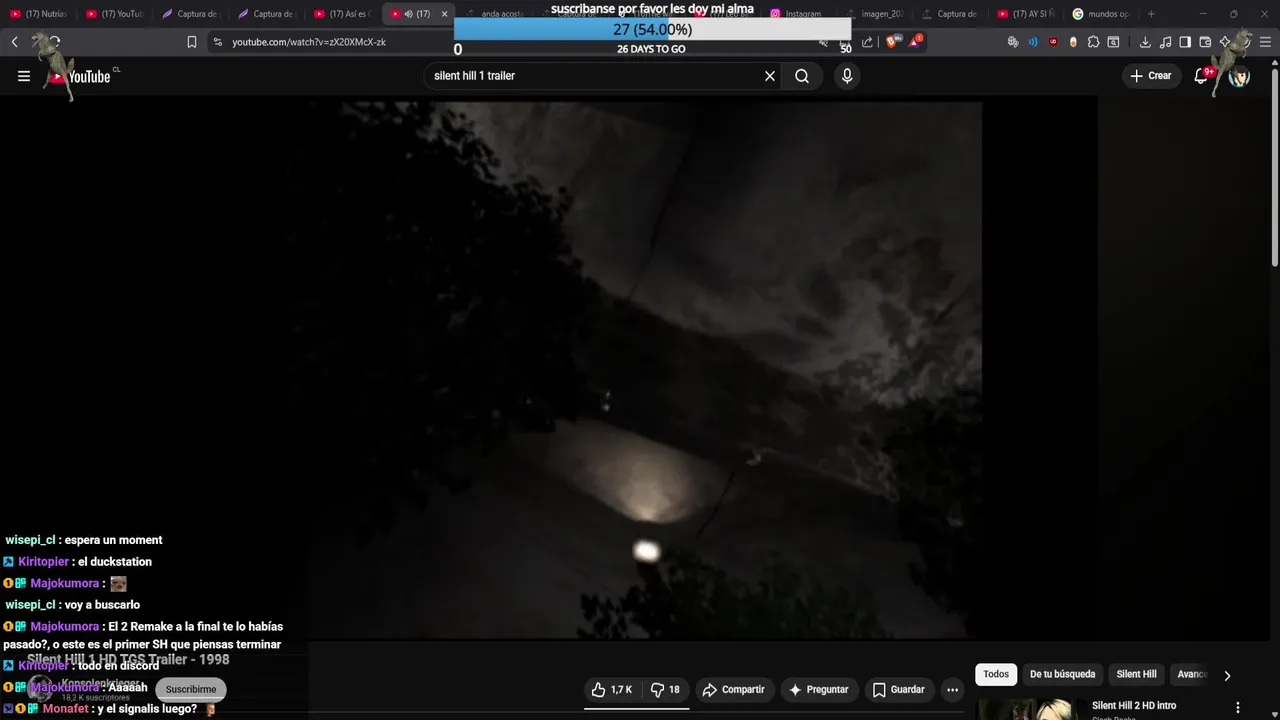Open options for Silent Hill 2 HD intro

coord(1238,707)
